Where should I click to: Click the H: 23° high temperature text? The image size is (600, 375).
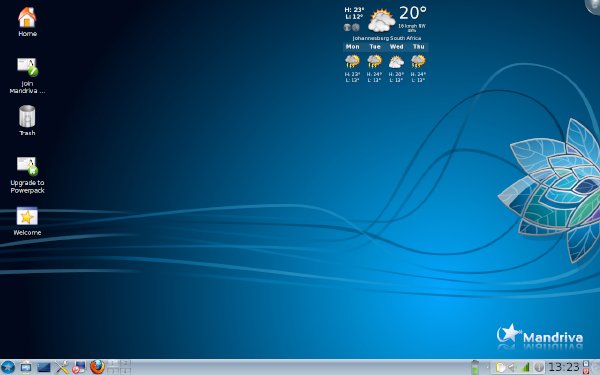[354, 10]
